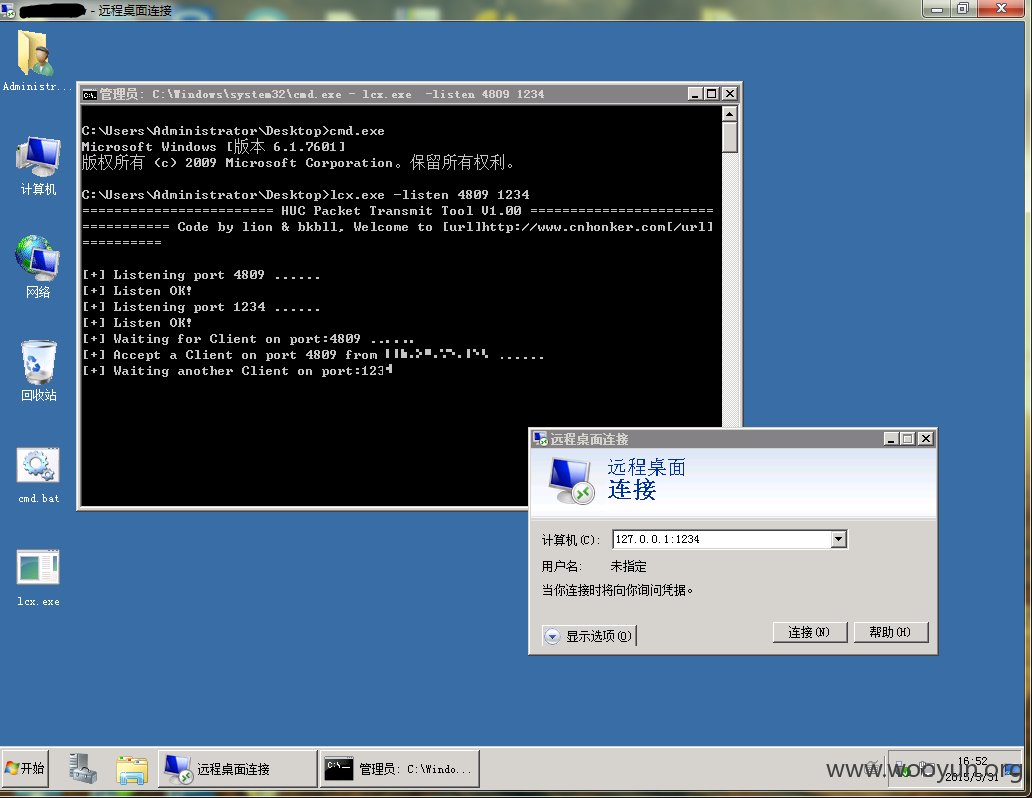1032x798 pixels.
Task: Click the 计算机 field containing 127.0.0.1:1234
Action: coord(729,539)
